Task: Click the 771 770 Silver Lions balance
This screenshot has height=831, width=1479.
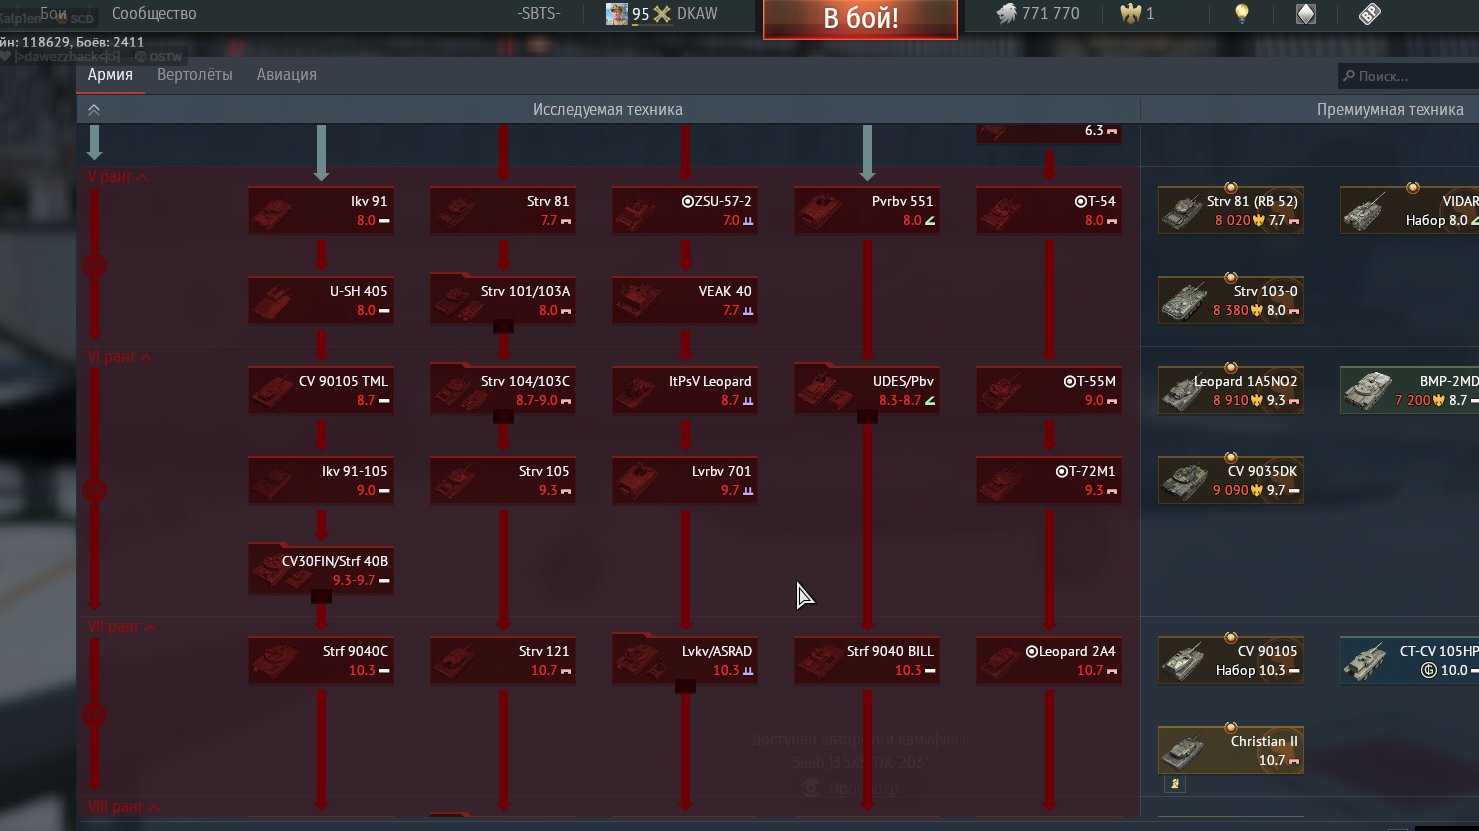Action: pyautogui.click(x=1051, y=14)
